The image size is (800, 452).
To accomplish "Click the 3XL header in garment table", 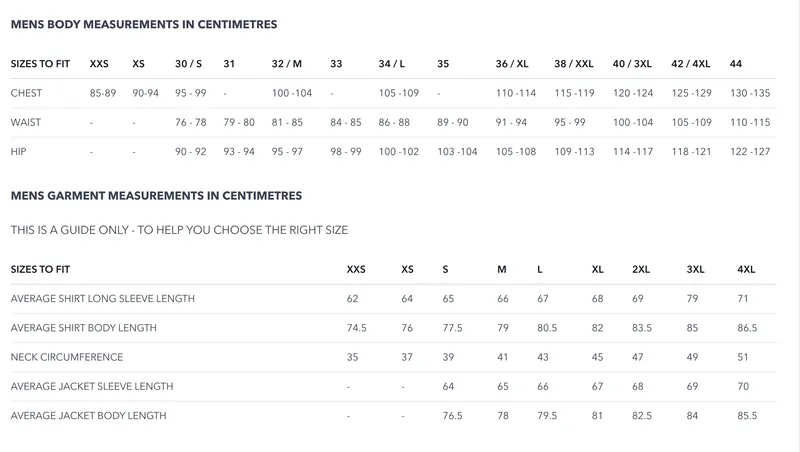I will coord(696,270).
